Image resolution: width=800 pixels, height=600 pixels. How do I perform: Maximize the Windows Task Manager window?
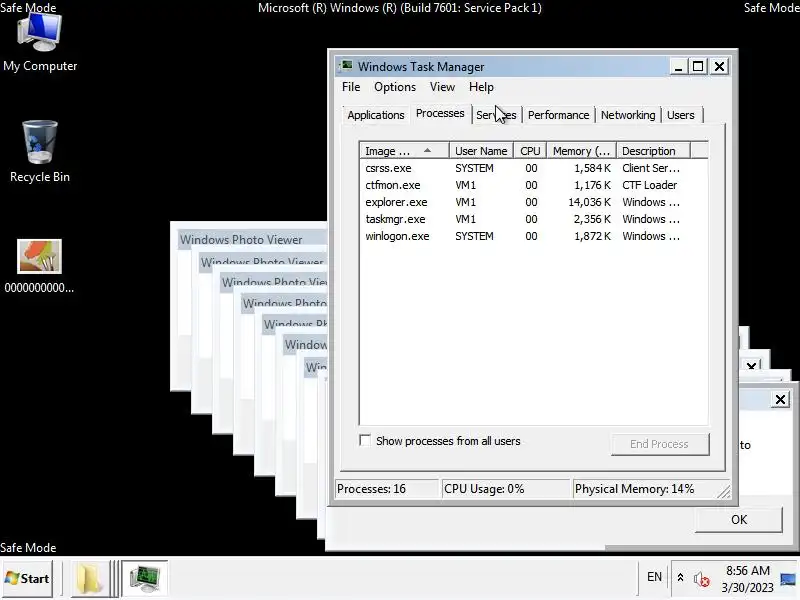(698, 67)
